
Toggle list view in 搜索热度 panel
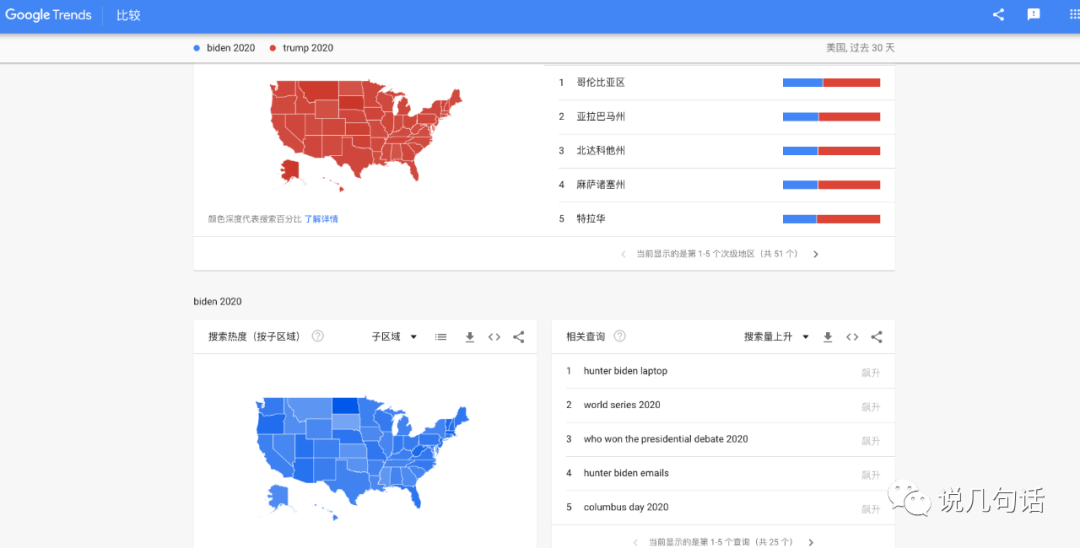tap(441, 337)
